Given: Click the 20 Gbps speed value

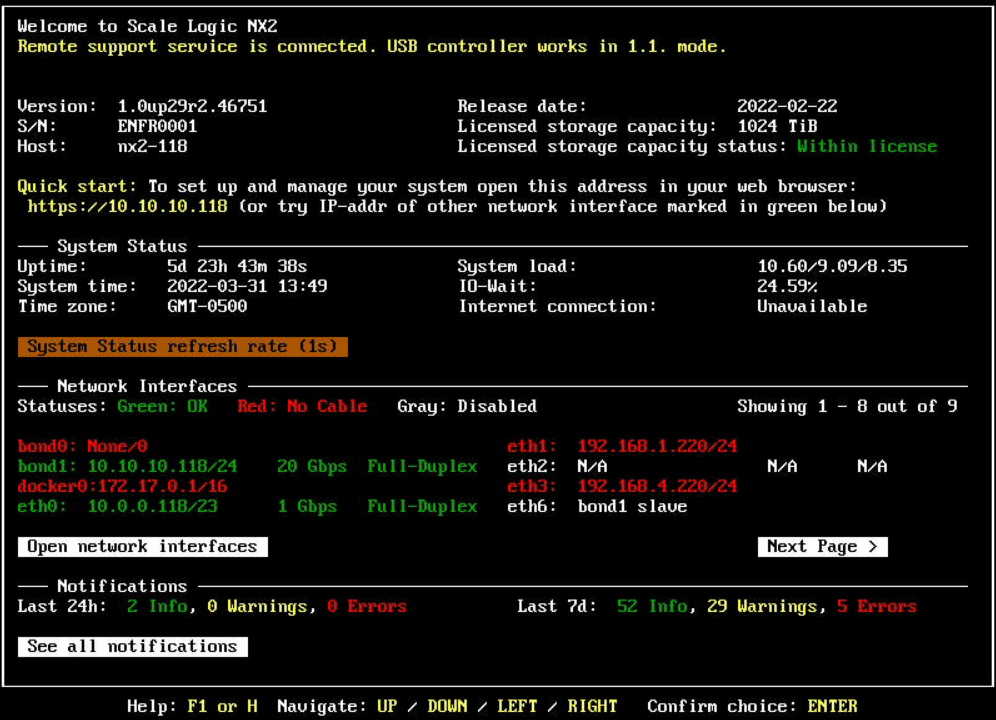Looking at the screenshot, I should (x=312, y=466).
